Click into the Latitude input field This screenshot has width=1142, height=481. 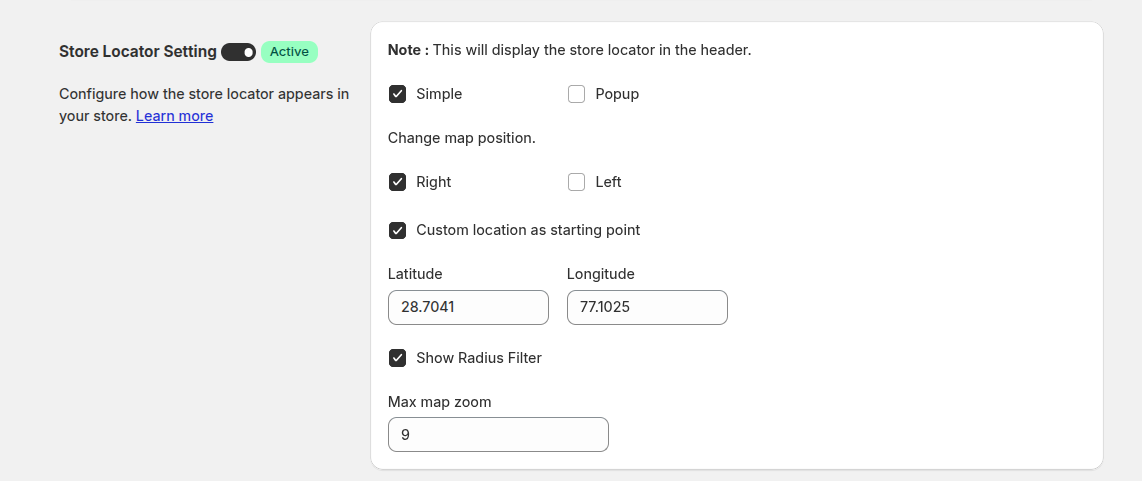468,307
